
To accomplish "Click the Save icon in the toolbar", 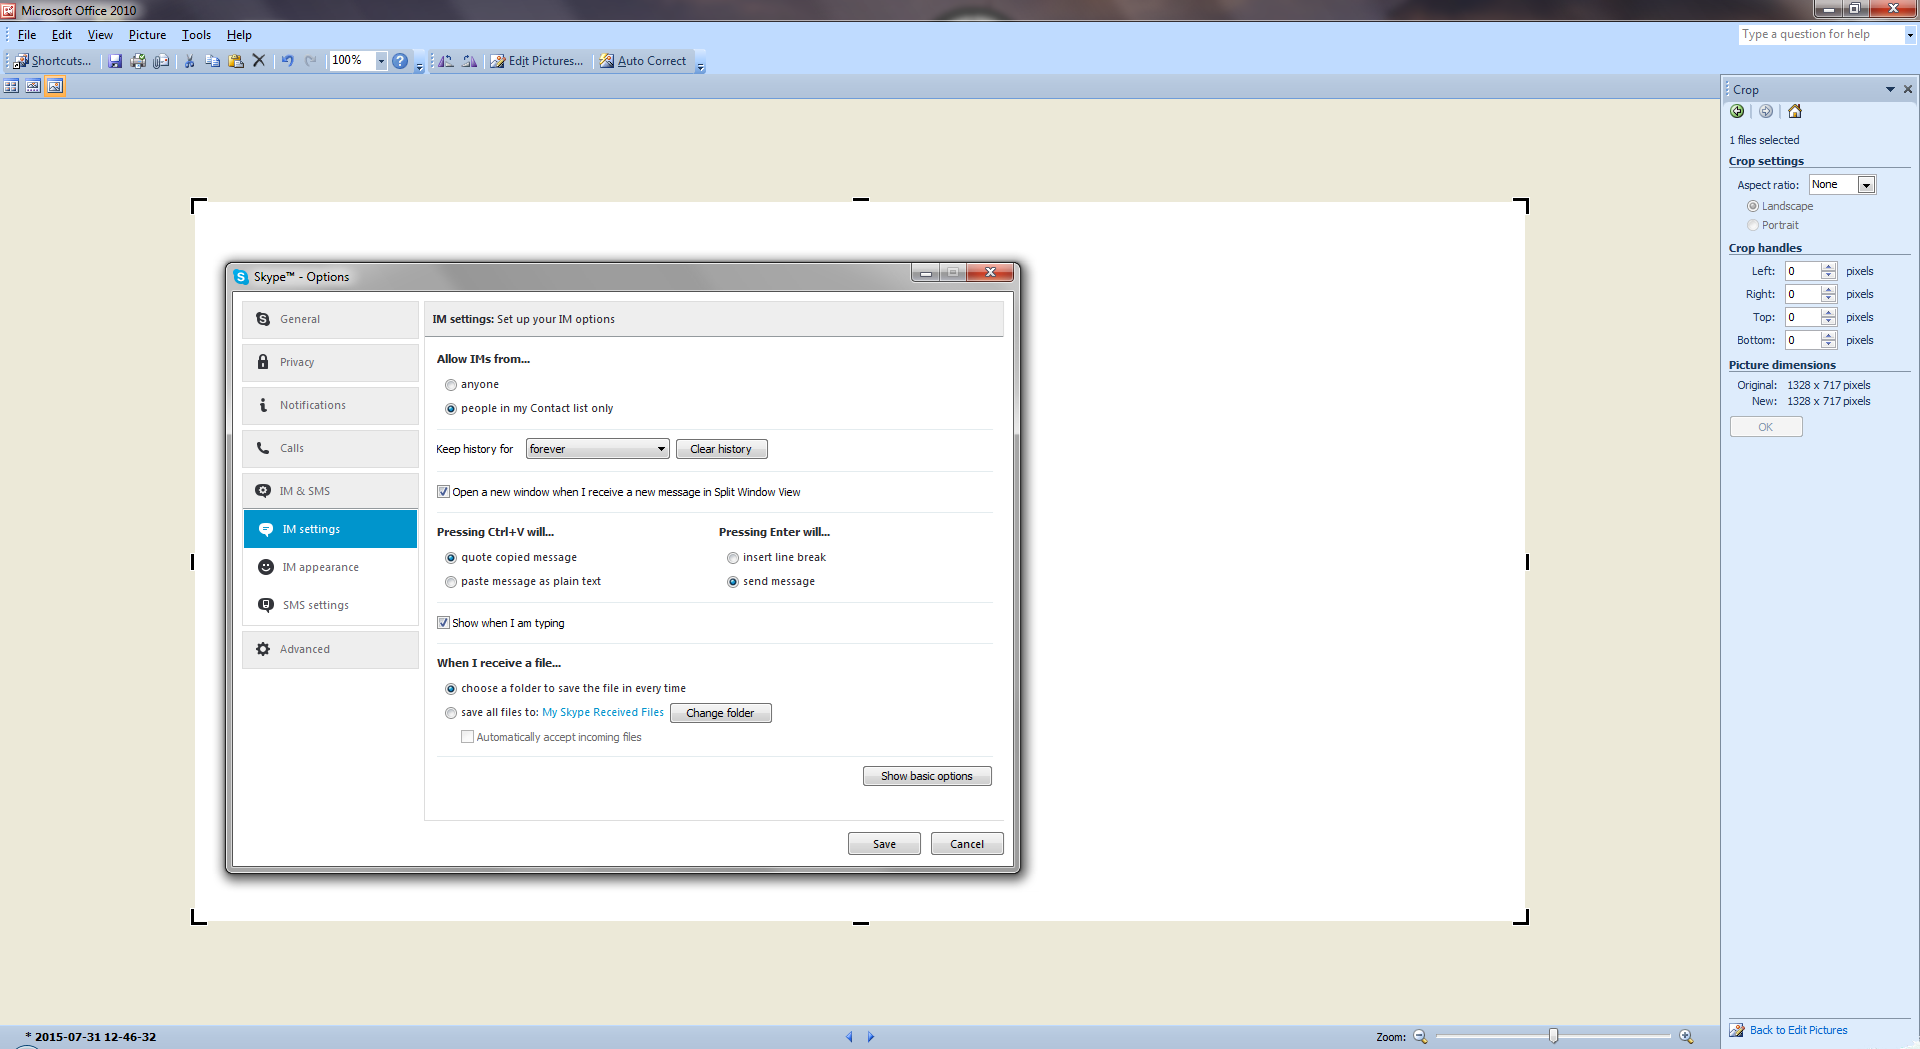I will tap(115, 61).
